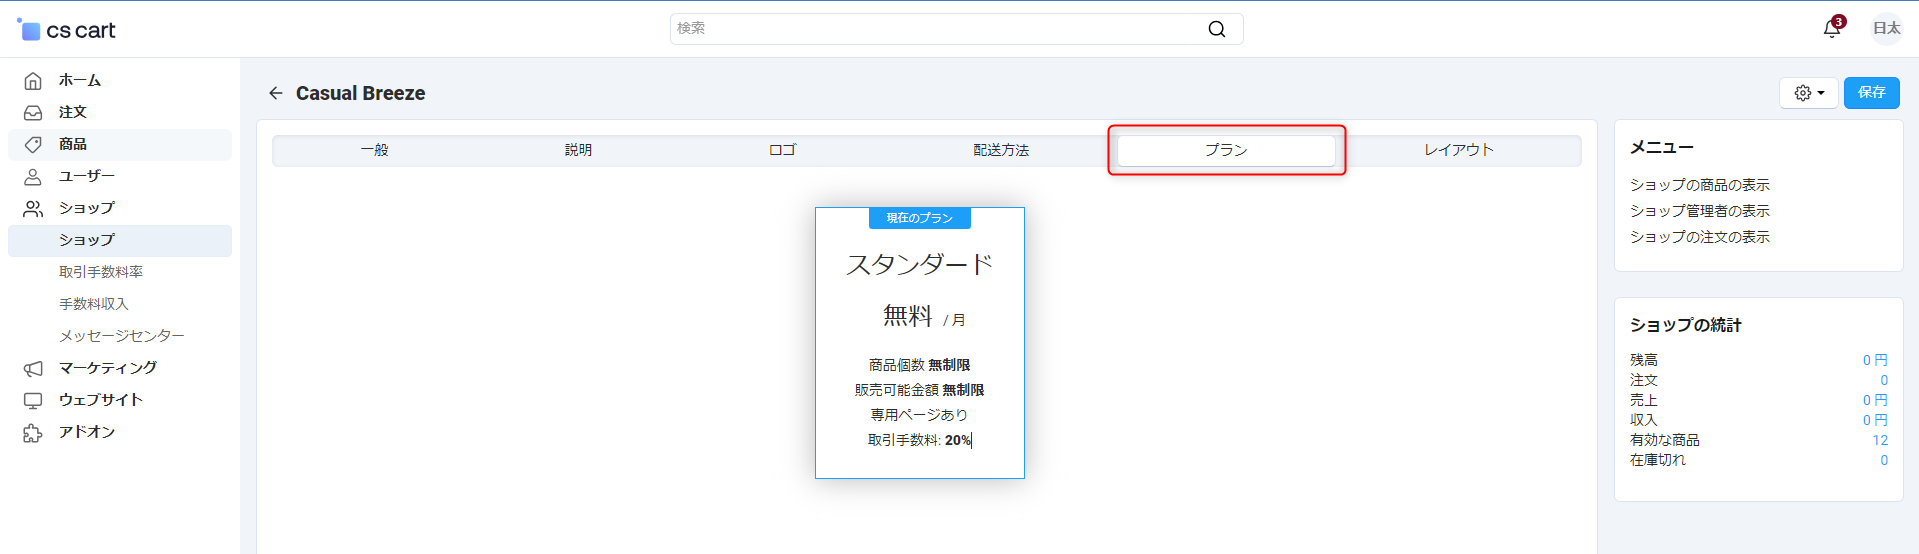
Task: Click the ホーム house icon in the sidebar
Action: 33,80
